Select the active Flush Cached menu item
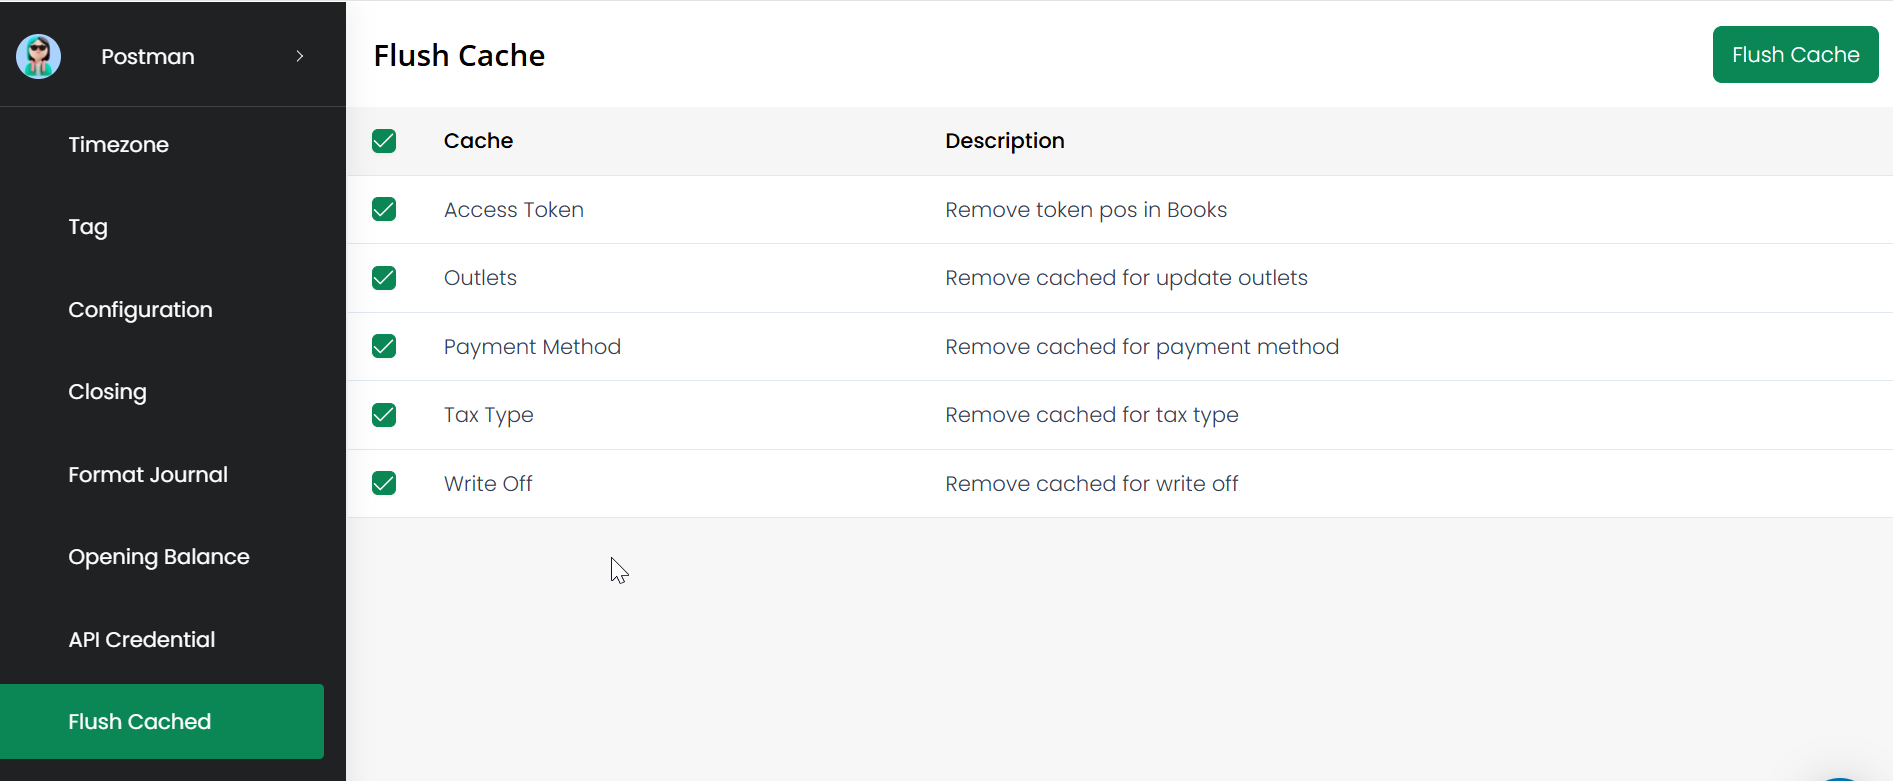Viewport: 1893px width, 781px height. click(140, 722)
